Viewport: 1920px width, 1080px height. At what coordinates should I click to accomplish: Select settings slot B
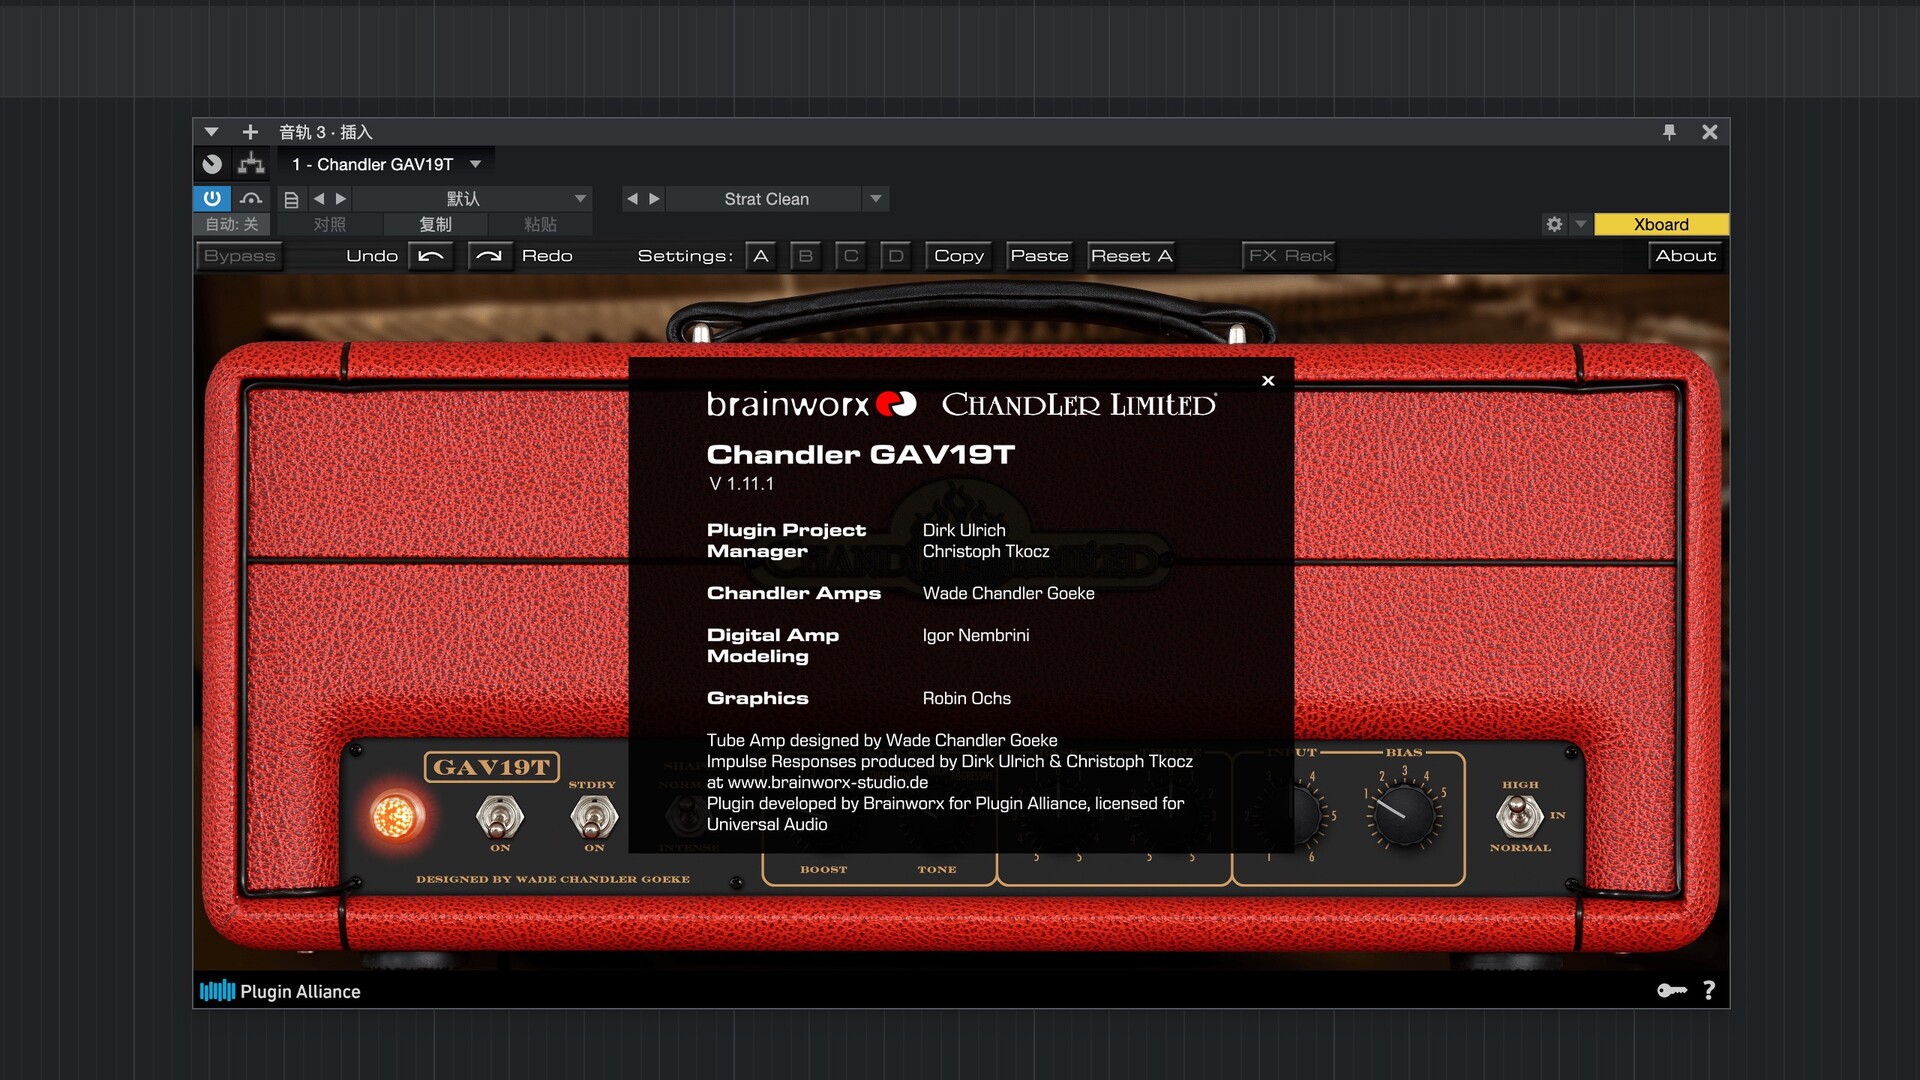(x=806, y=256)
